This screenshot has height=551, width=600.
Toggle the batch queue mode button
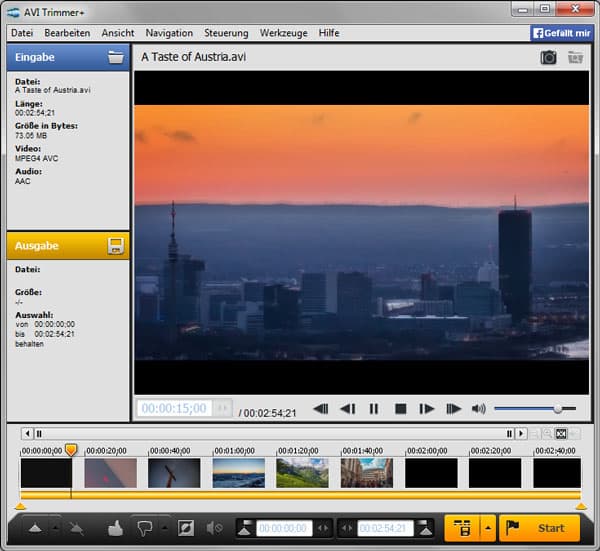(461, 527)
